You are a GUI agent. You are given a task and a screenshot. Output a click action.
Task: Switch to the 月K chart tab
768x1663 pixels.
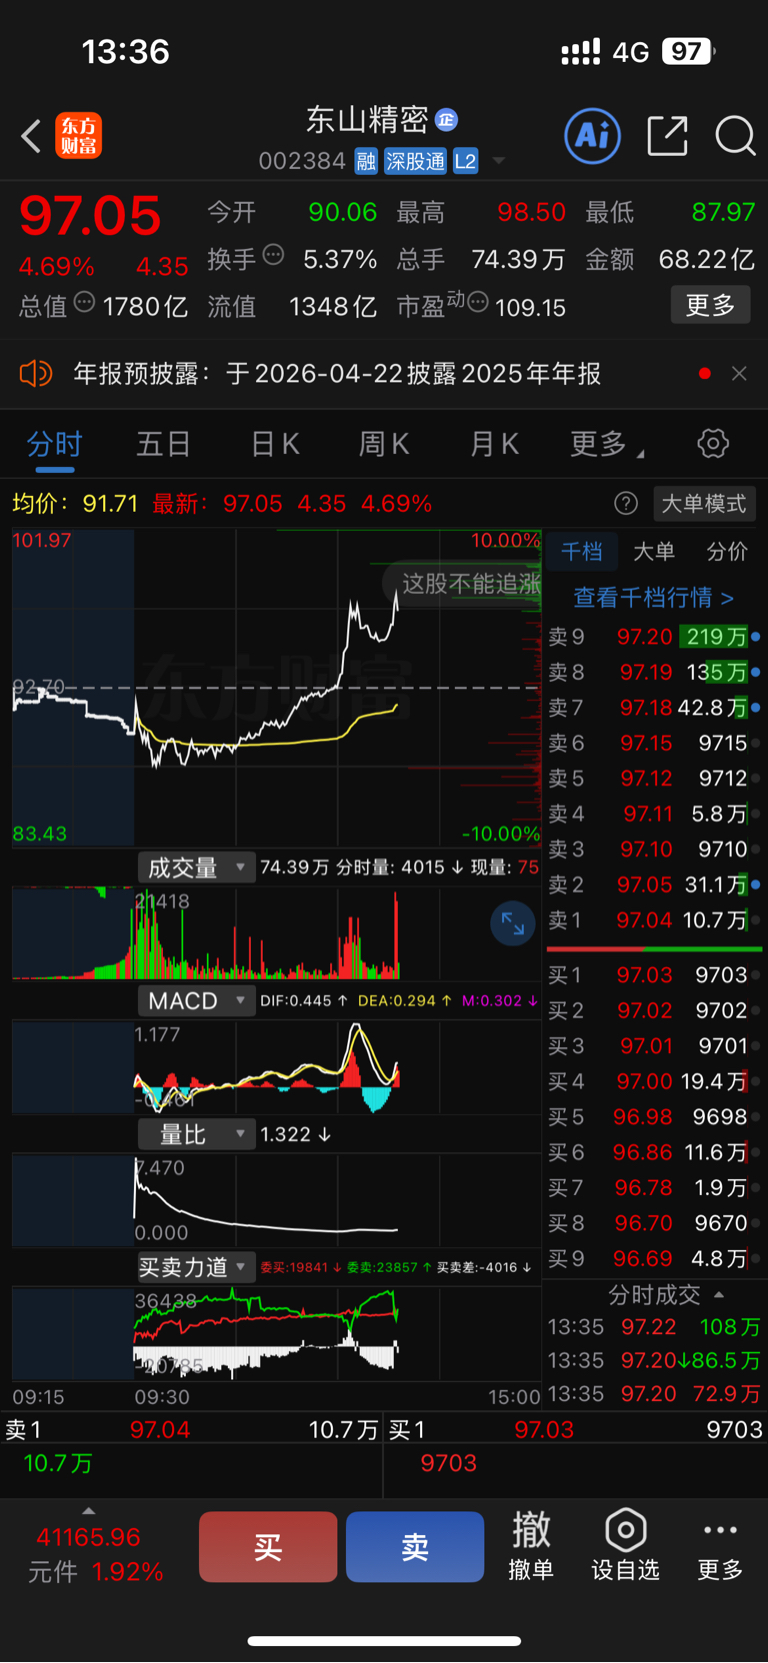tap(494, 444)
